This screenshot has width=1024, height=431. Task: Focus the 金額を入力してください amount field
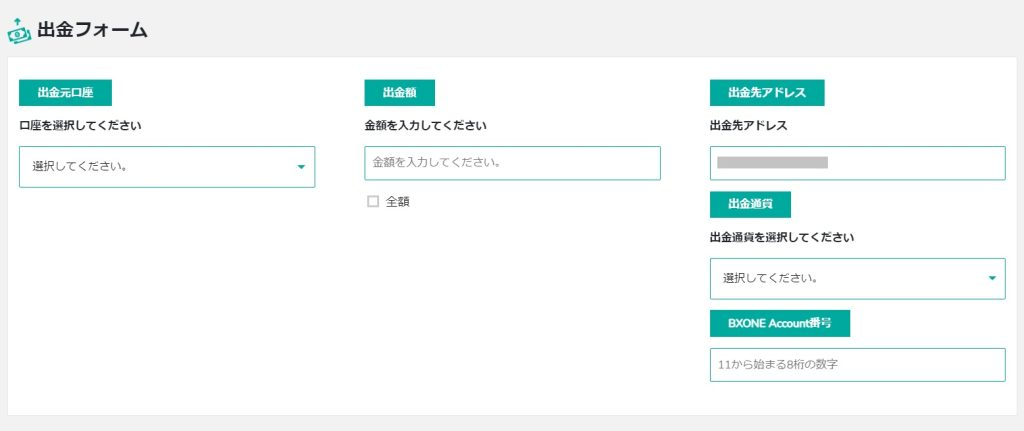point(512,163)
